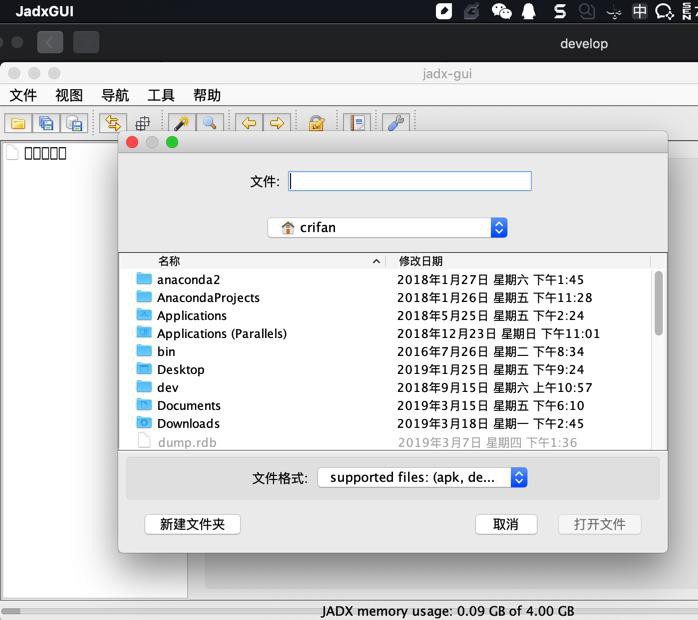Click the chat bubble icon right of 中
Viewport: 698px width, 620px height.
click(x=664, y=11)
